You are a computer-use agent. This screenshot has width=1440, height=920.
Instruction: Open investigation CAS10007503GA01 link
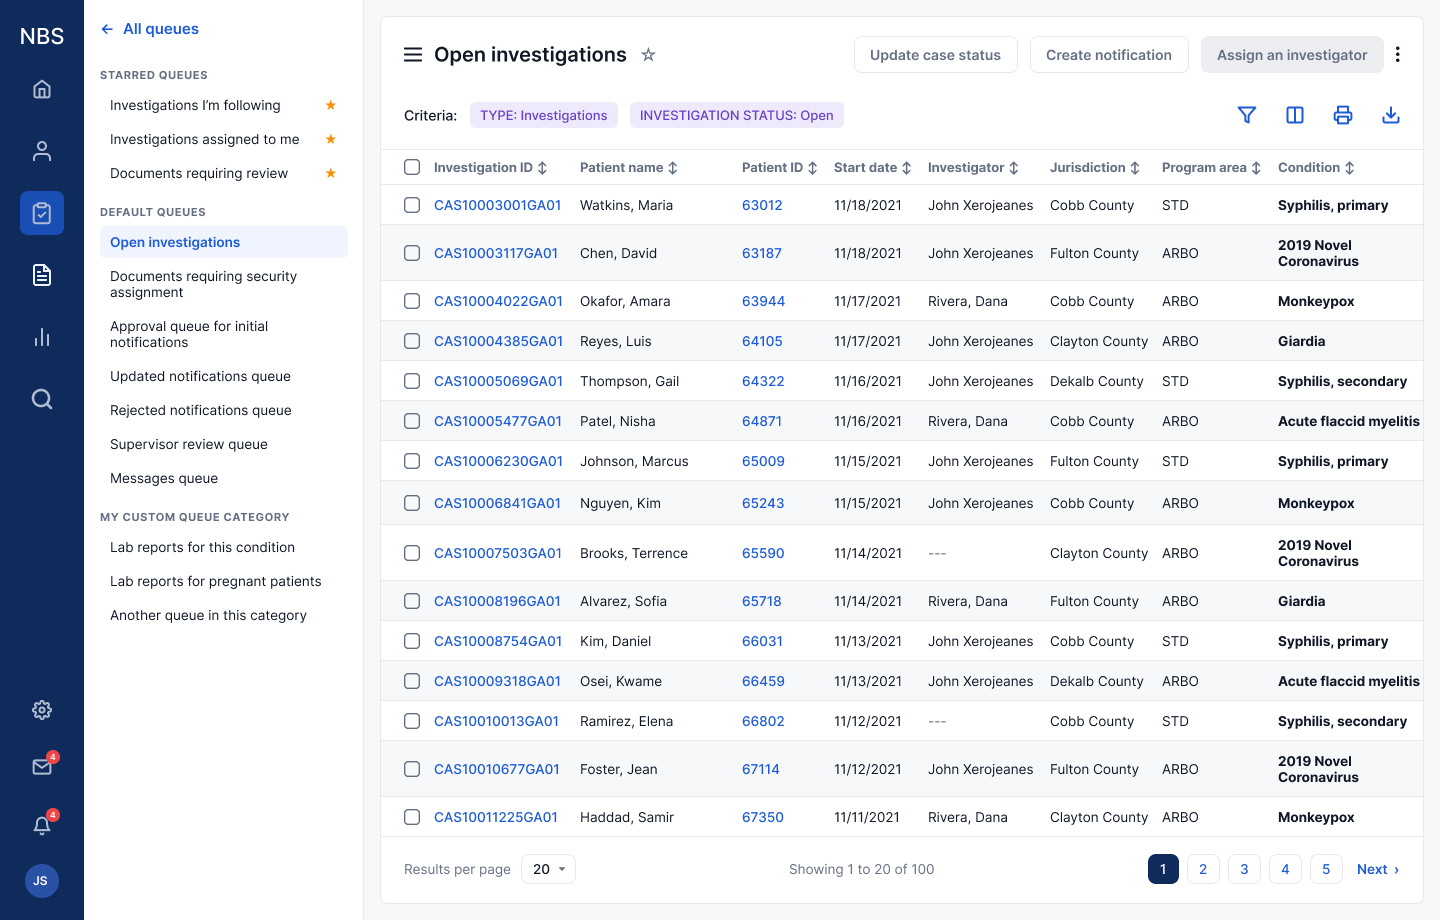(498, 553)
